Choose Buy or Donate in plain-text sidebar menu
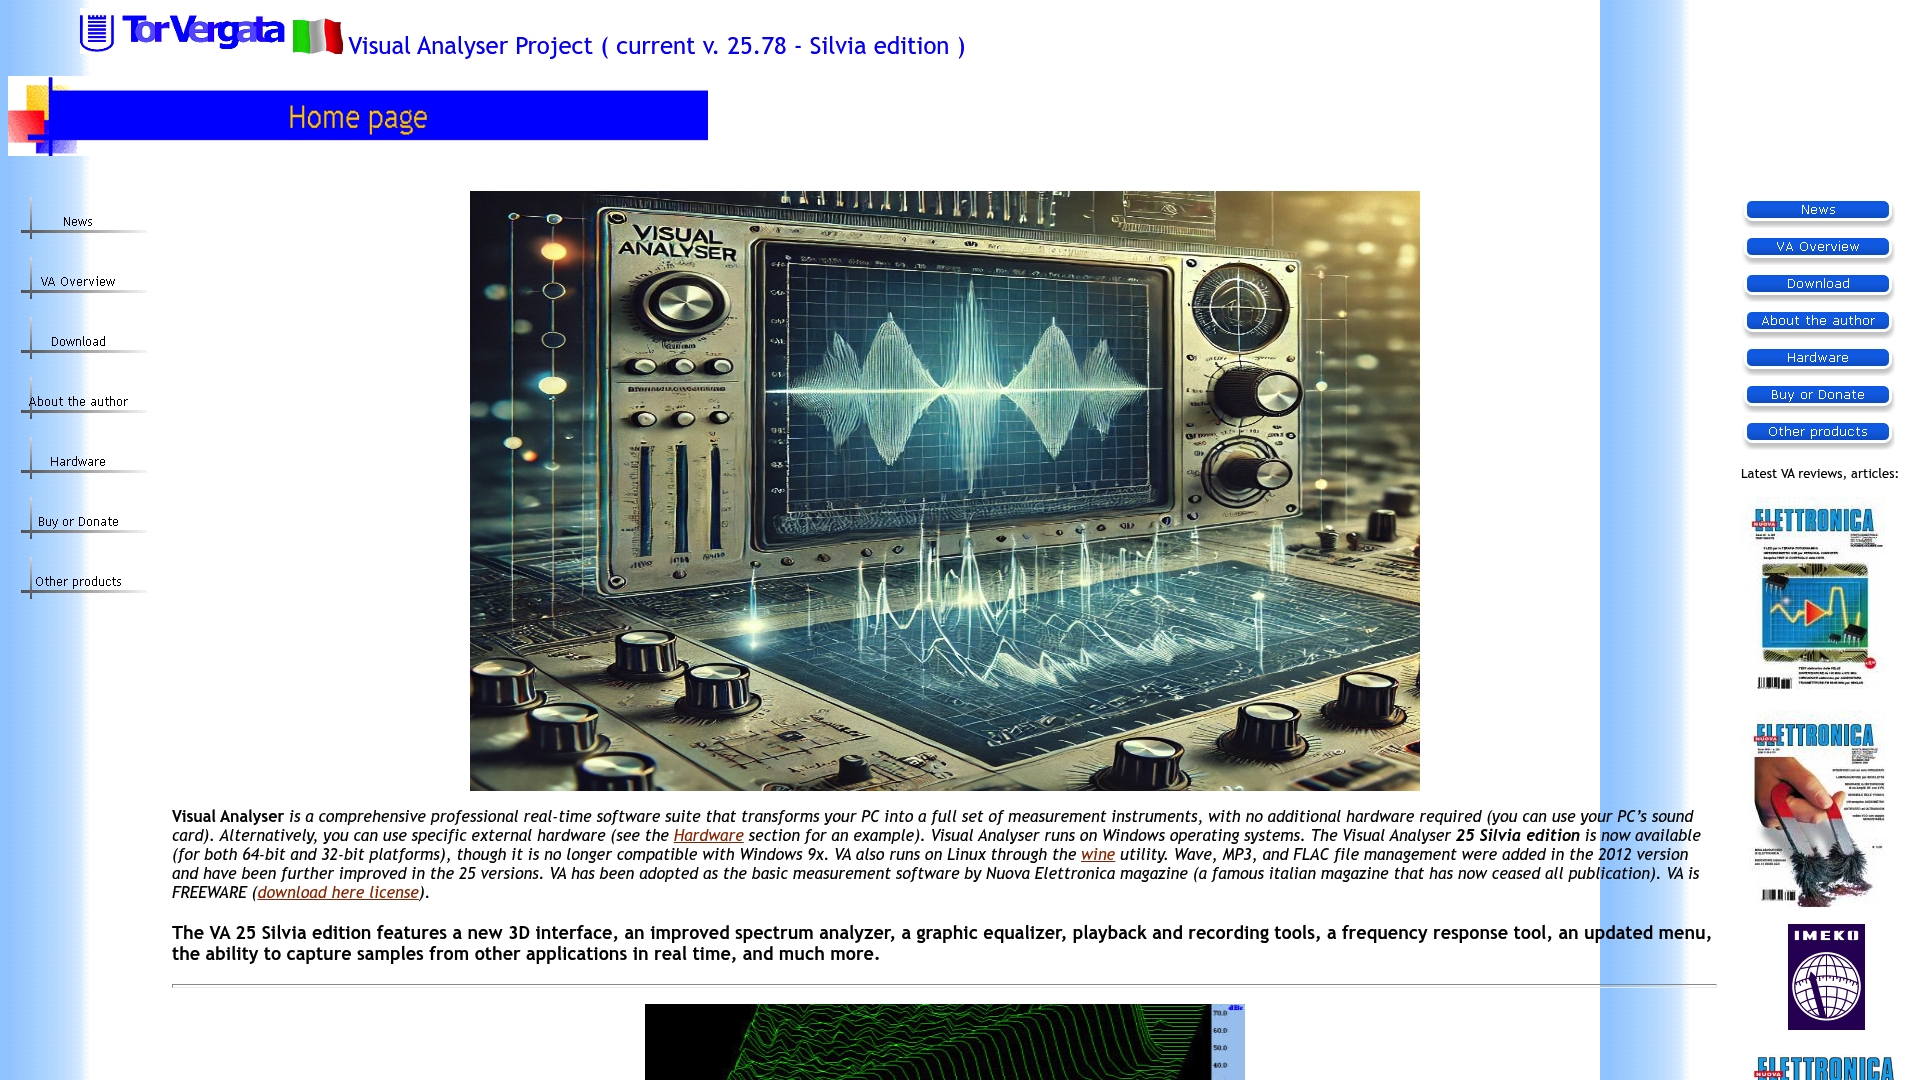 [x=78, y=522]
